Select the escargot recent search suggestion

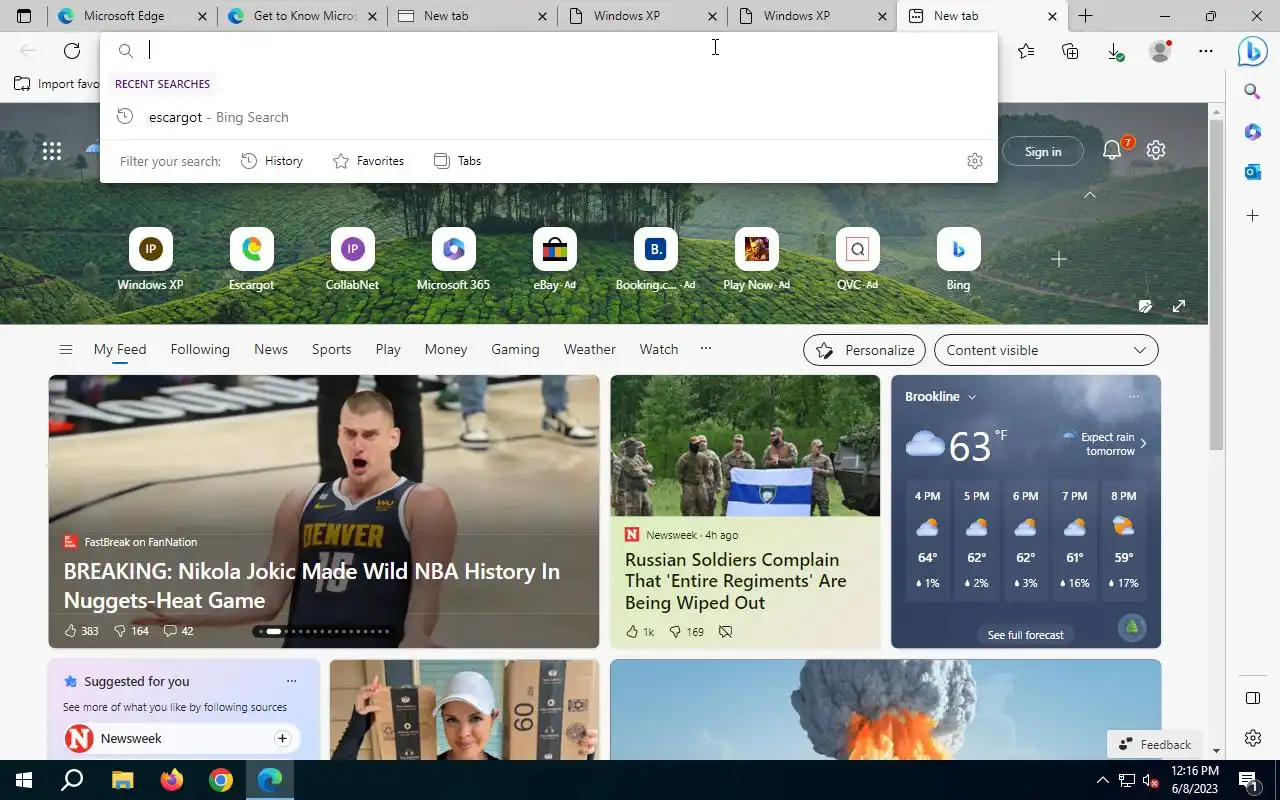548,117
